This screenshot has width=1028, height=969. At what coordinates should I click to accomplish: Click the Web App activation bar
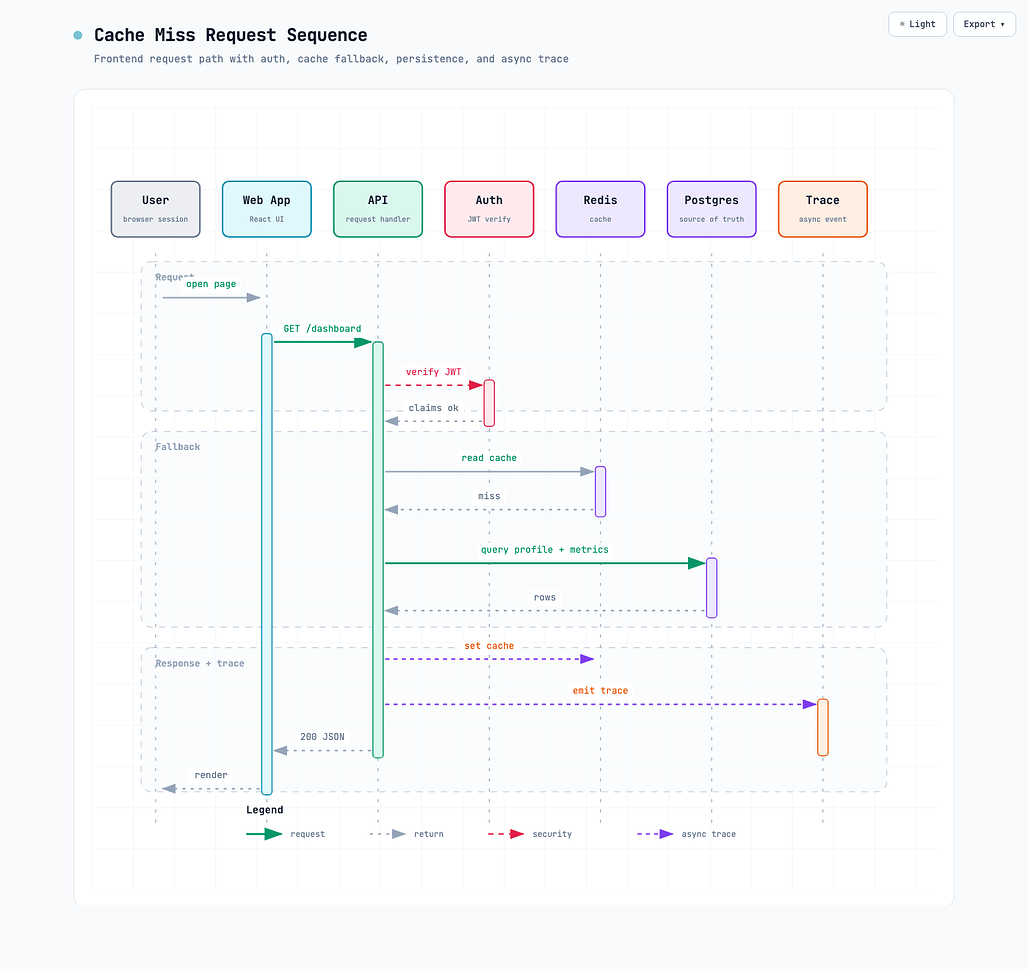pos(267,564)
